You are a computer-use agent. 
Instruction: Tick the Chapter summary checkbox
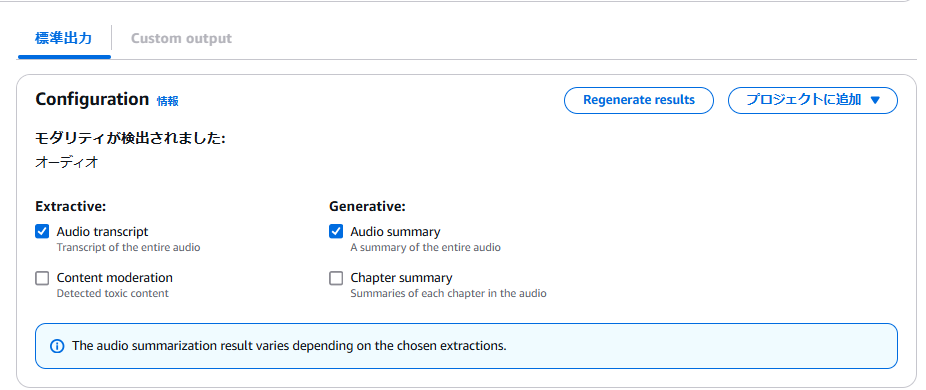coord(335,278)
